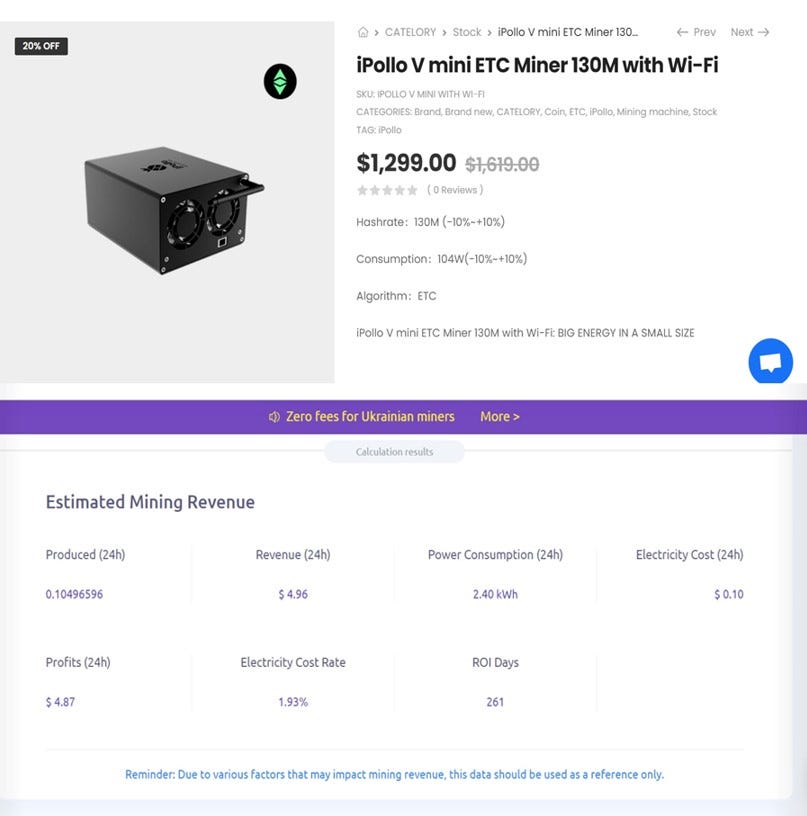Click the iPollo tag link
807x816 pixels.
[390, 130]
